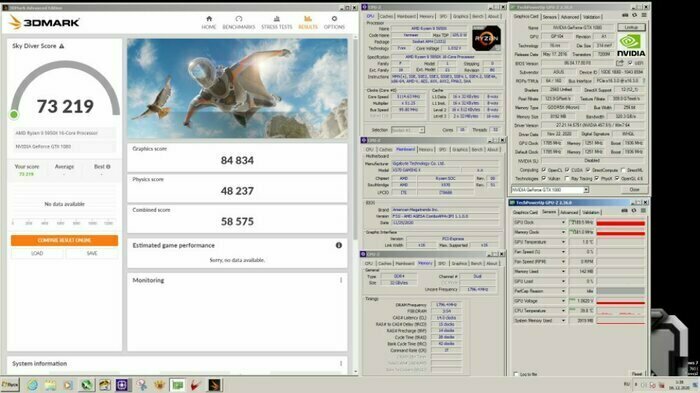Click GPU-Z refresh icon in Sensors window
Screen dimensions: 700x393
click(x=634, y=211)
